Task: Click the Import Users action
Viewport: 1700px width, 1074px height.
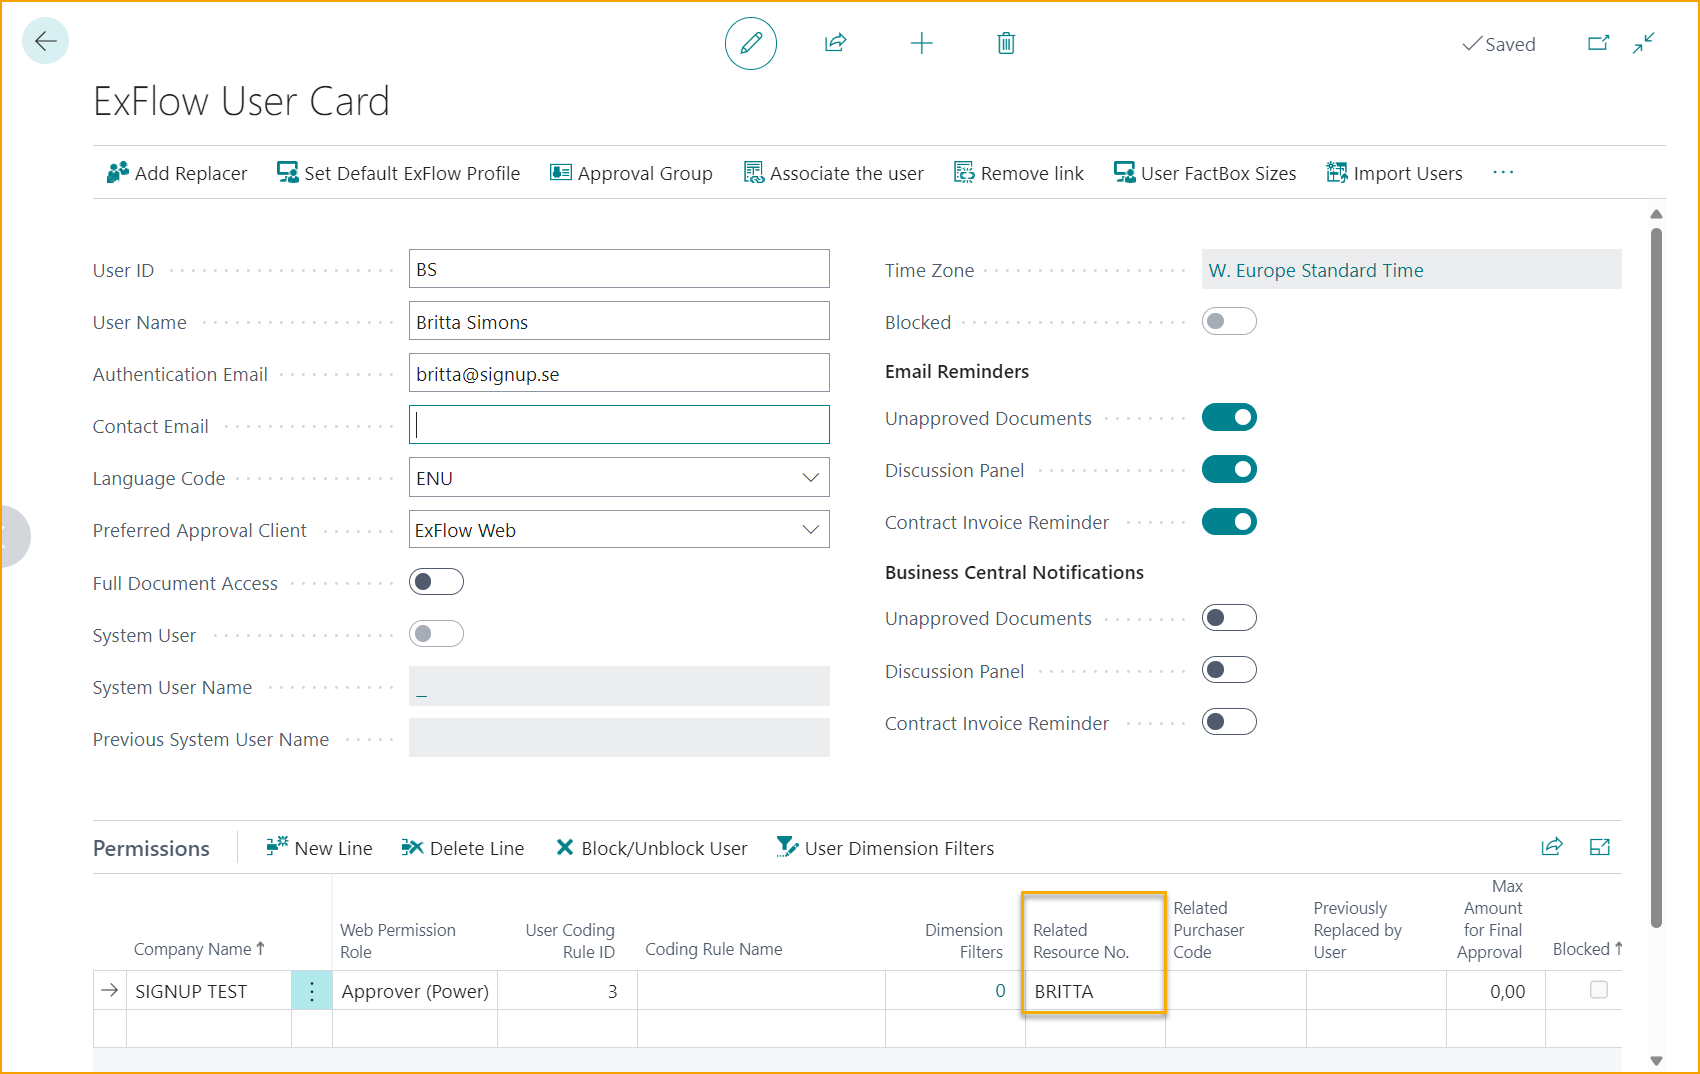Action: (1394, 173)
